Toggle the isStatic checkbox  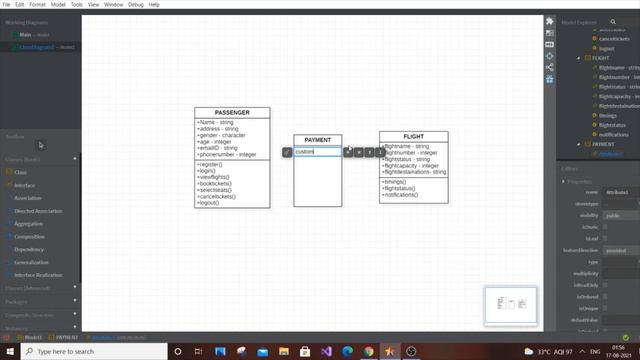tap(605, 227)
